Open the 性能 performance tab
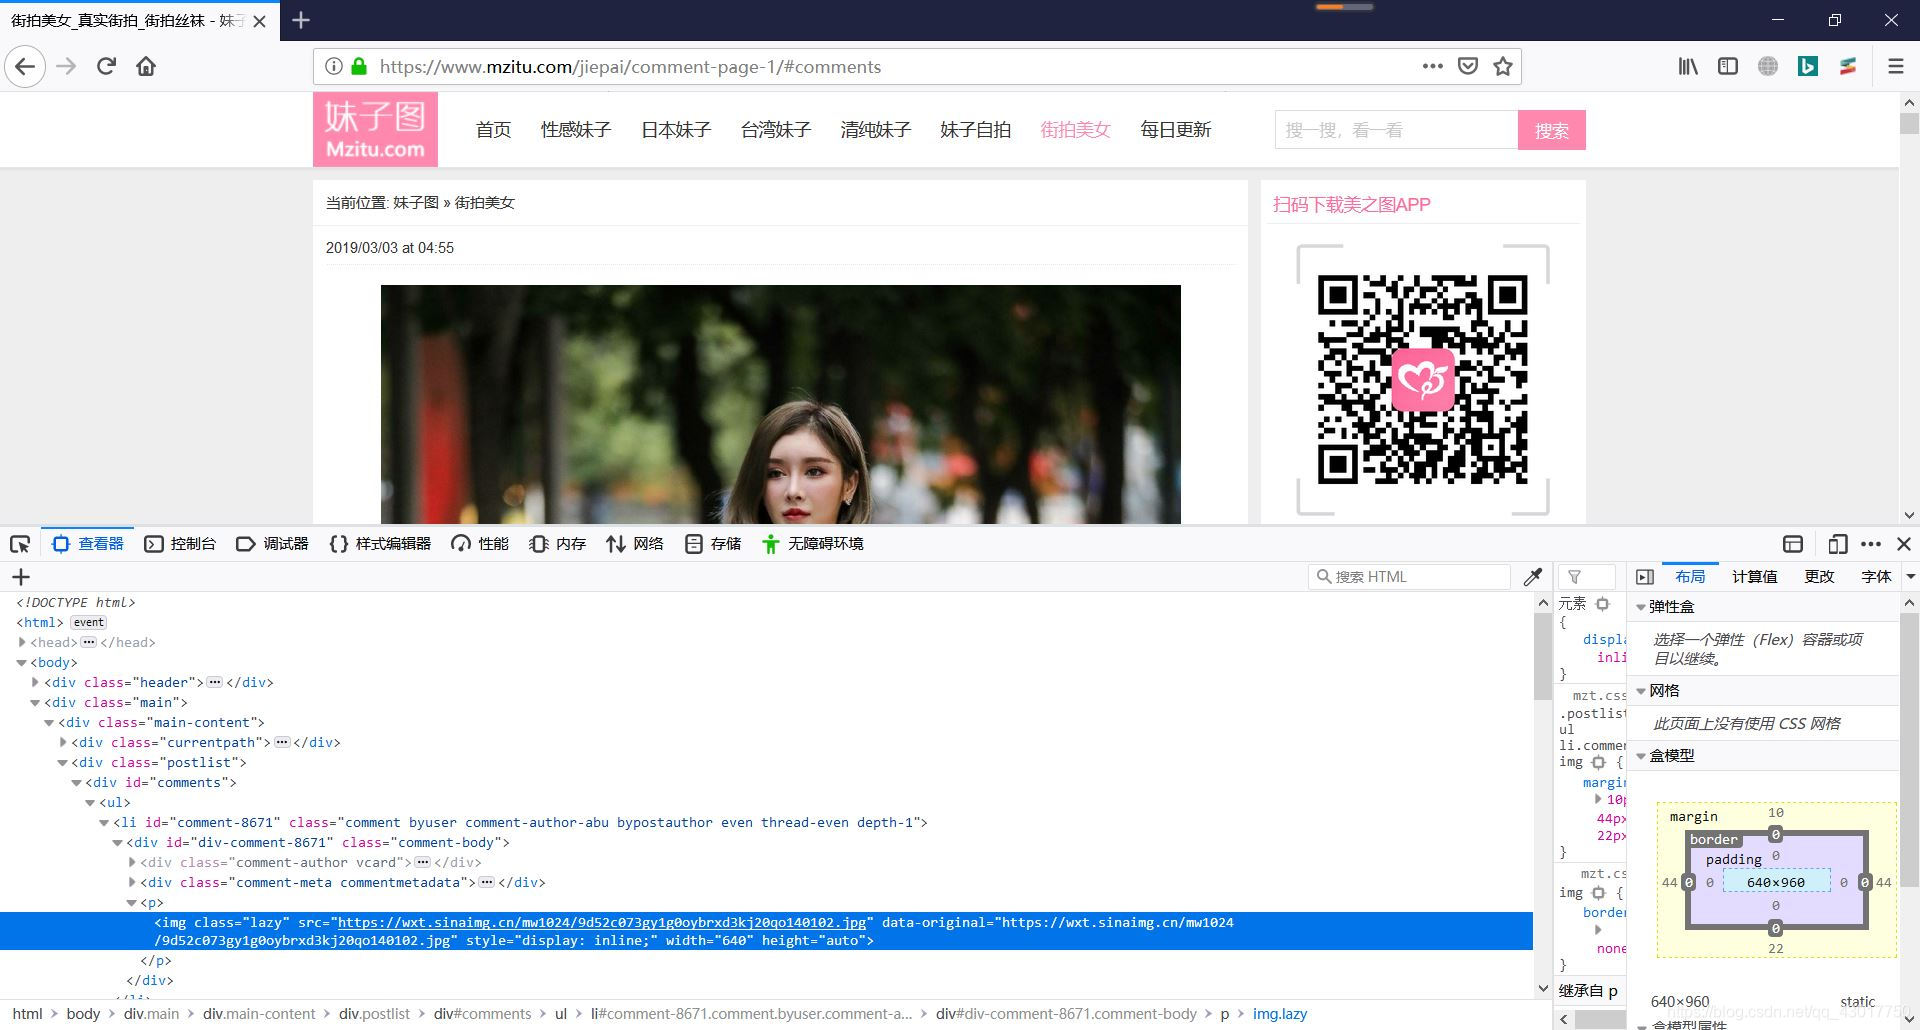 [x=480, y=544]
